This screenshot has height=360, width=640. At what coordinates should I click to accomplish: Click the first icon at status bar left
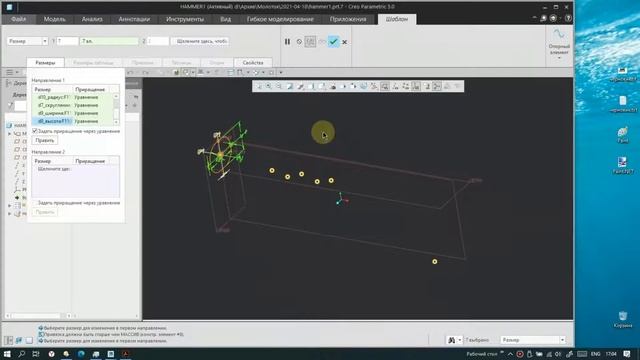point(9,340)
